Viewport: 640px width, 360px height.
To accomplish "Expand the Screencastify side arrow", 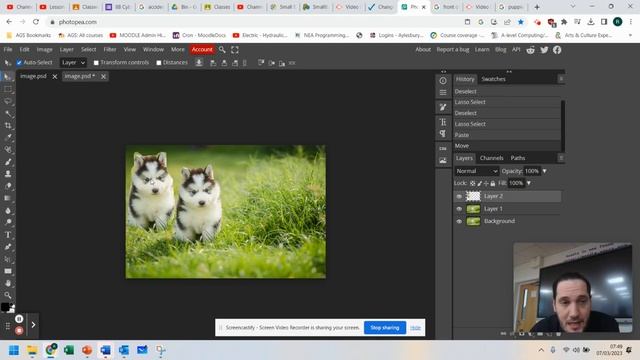I will tap(33, 325).
